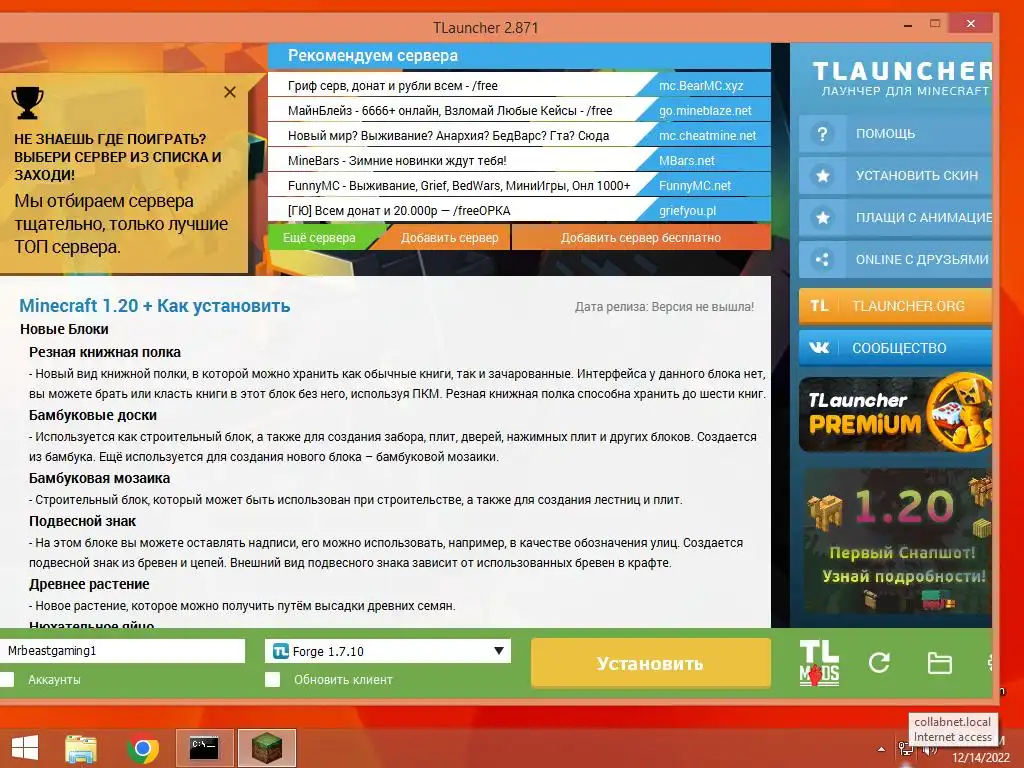The width and height of the screenshot is (1024, 768).
Task: Open Google Chrome from the taskbar
Action: tap(143, 748)
